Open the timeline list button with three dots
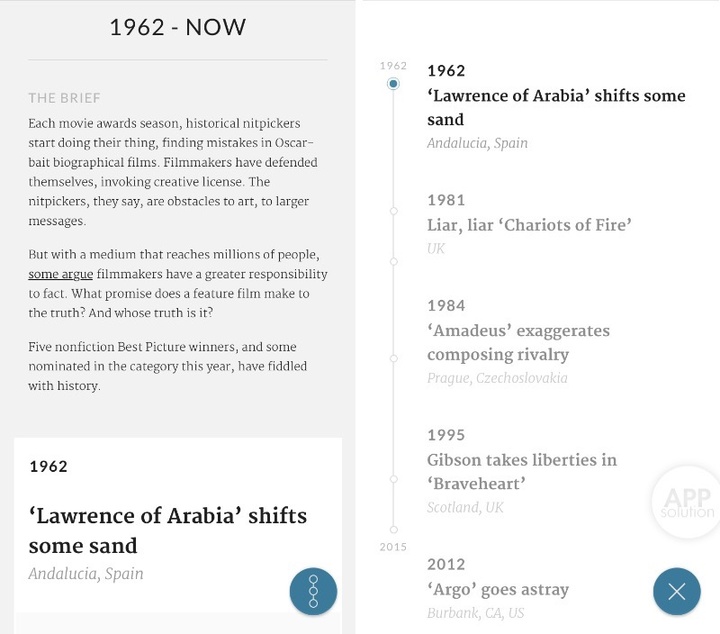The height and width of the screenshot is (634, 720). [x=313, y=592]
